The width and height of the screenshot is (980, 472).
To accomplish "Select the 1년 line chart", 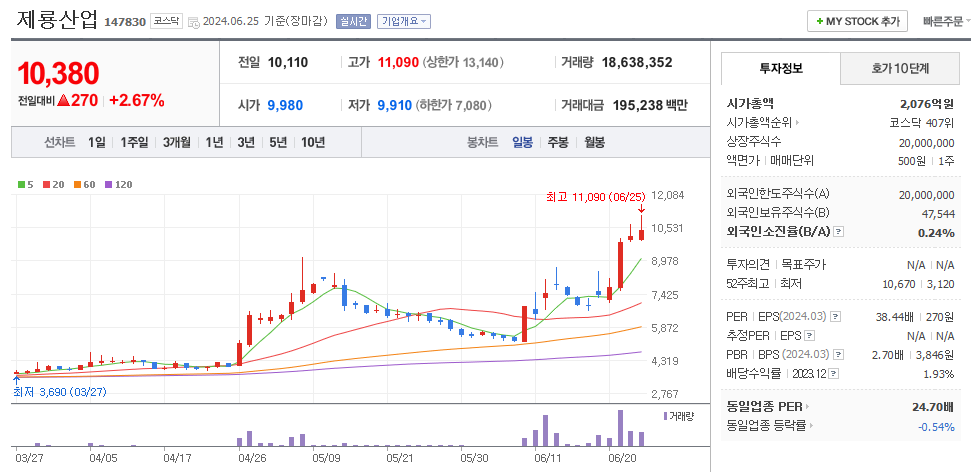I will (214, 142).
